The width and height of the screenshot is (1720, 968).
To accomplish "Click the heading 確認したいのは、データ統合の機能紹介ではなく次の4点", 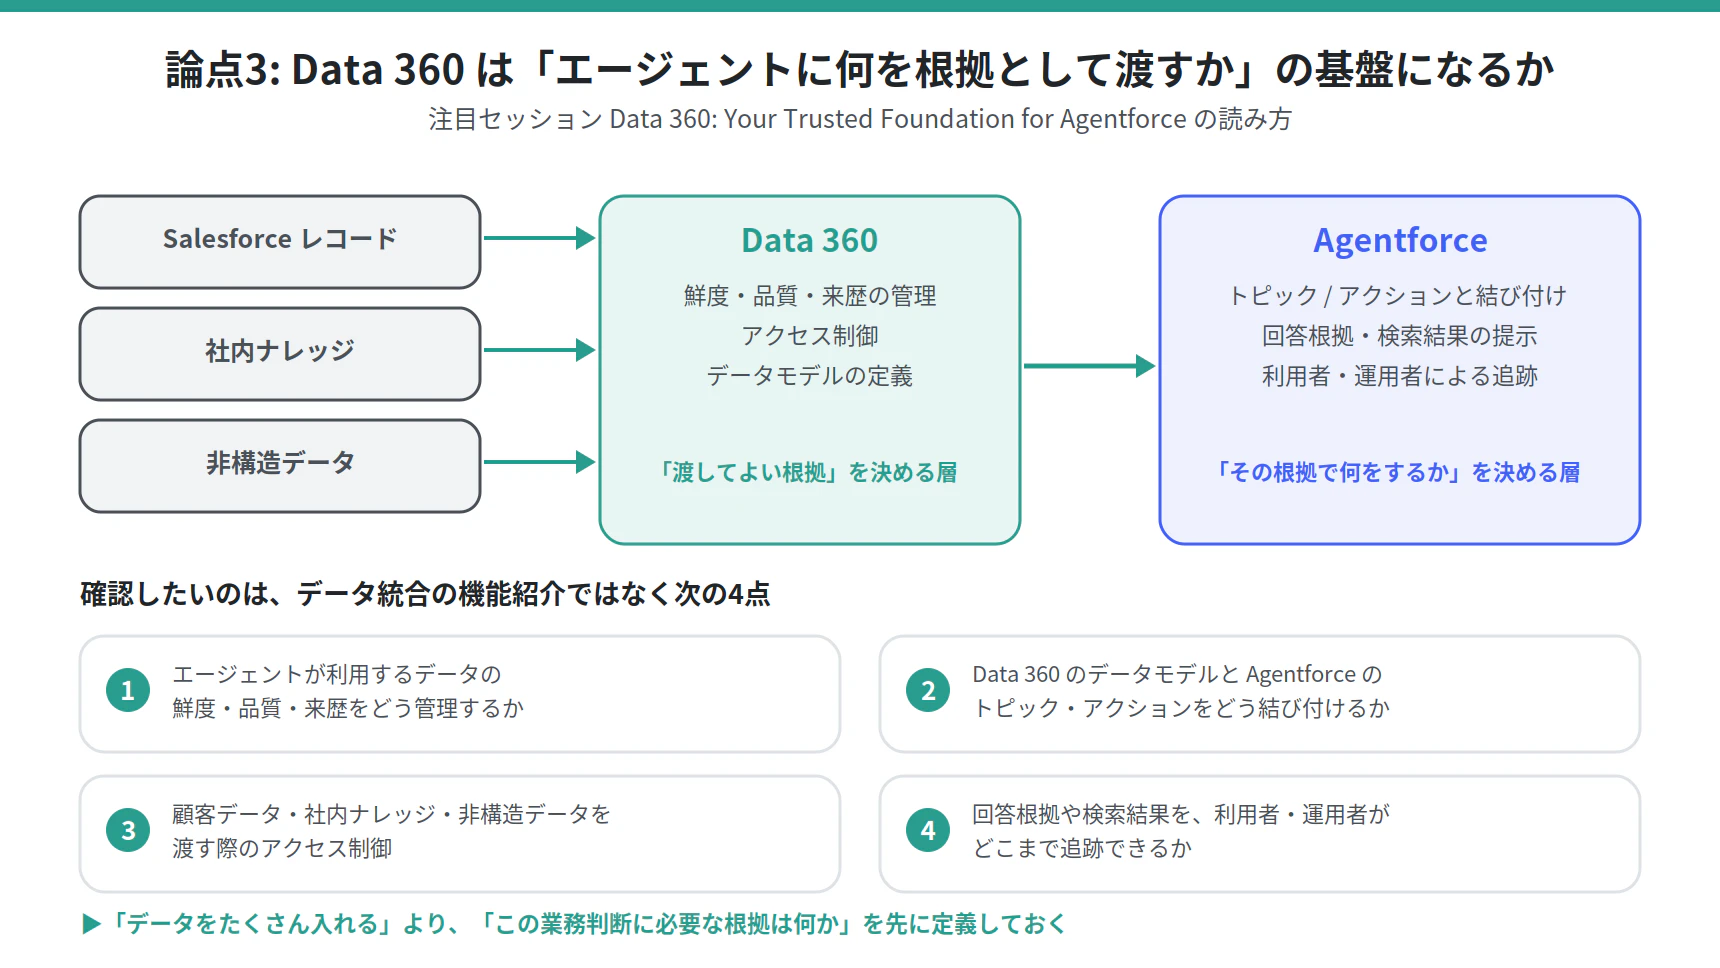I will coord(425,594).
